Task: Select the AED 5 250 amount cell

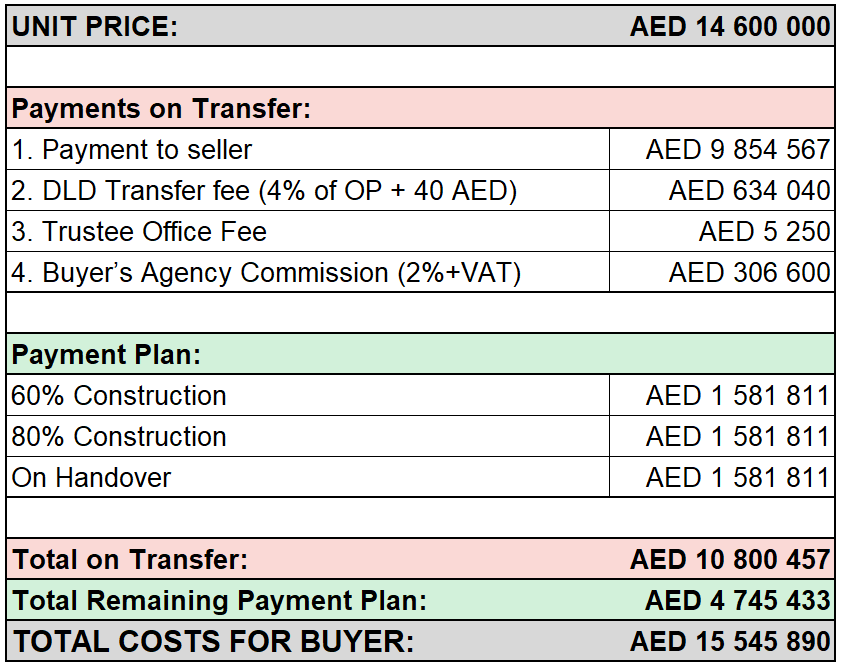Action: click(722, 231)
